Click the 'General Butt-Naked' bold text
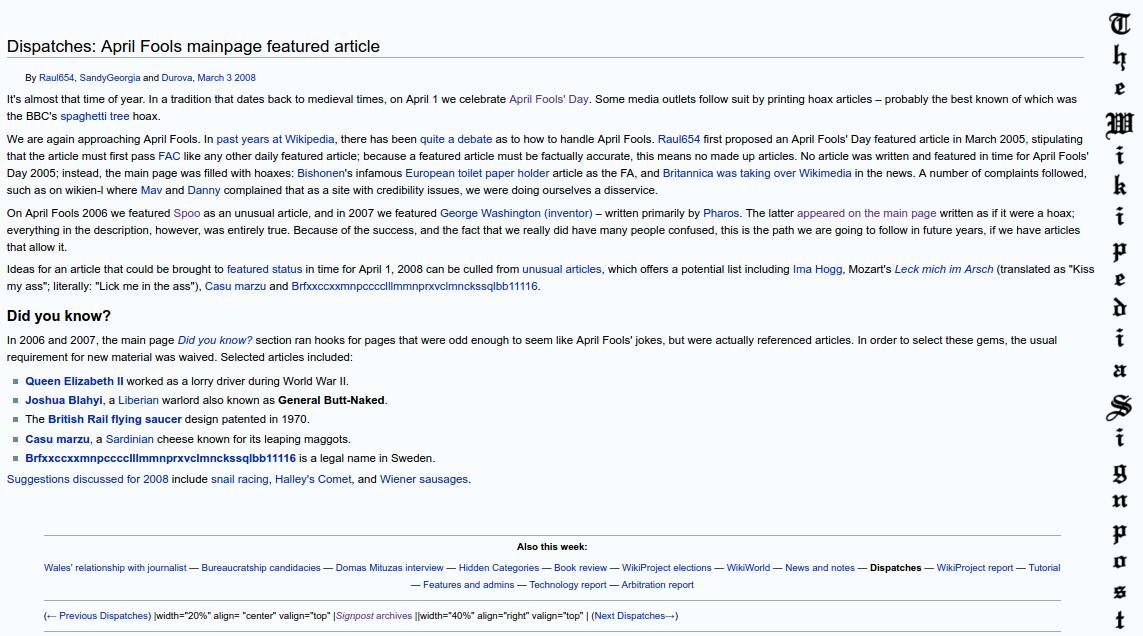The image size is (1143, 636). [x=331, y=400]
